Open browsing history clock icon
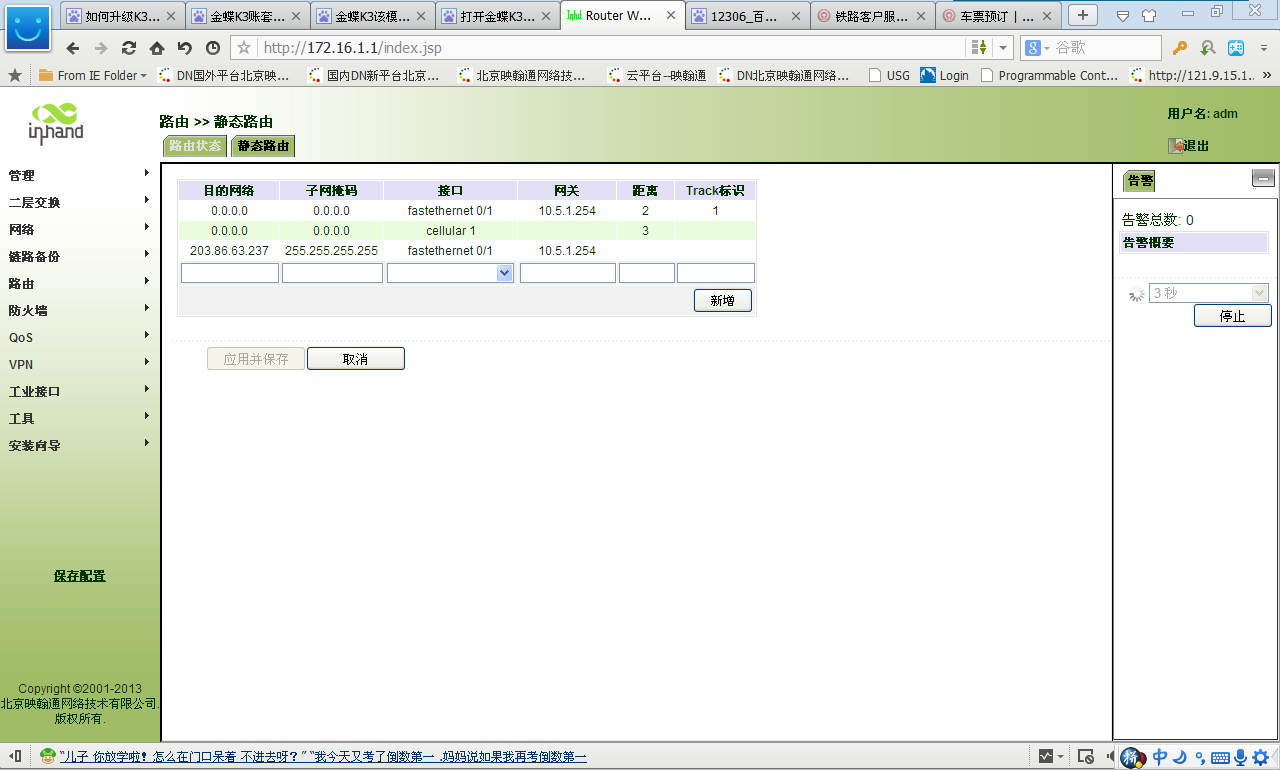This screenshot has width=1280, height=770. tap(213, 48)
